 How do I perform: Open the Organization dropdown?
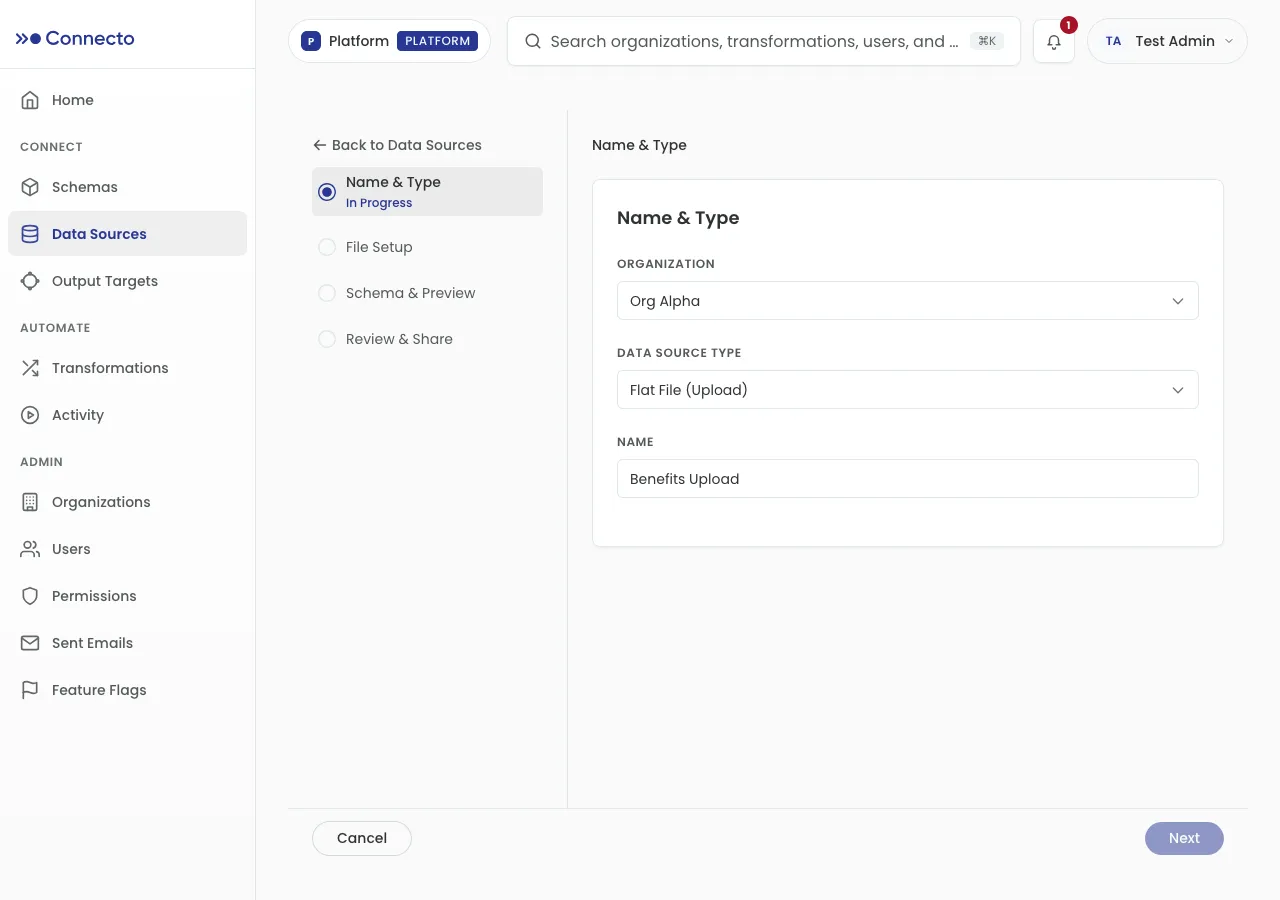click(x=908, y=301)
